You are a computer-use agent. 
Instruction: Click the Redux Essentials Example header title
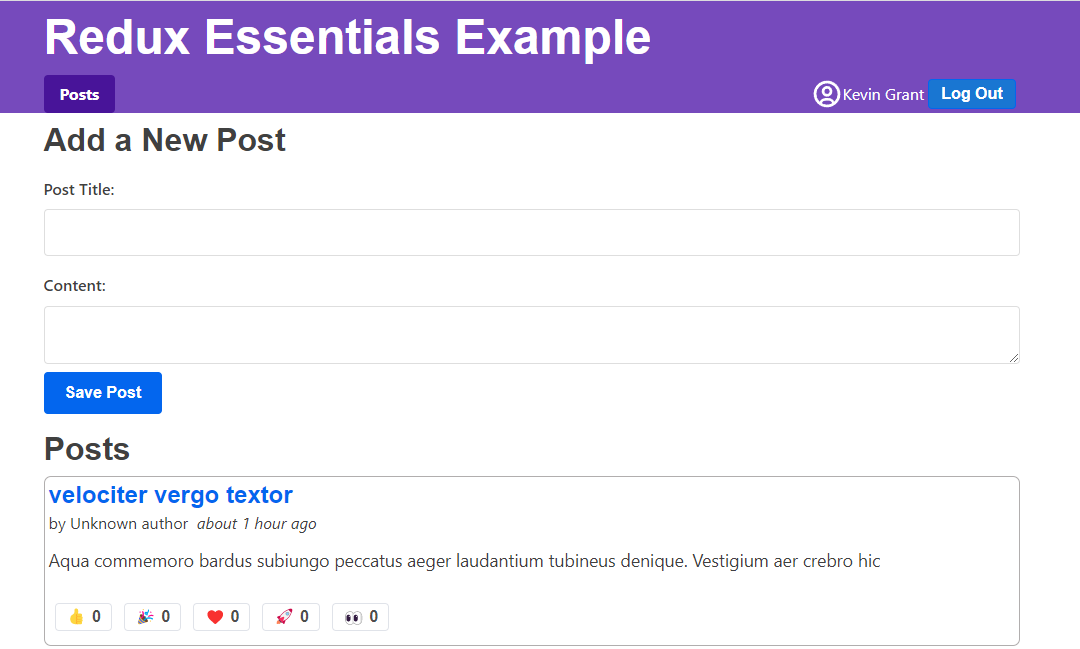pos(346,37)
